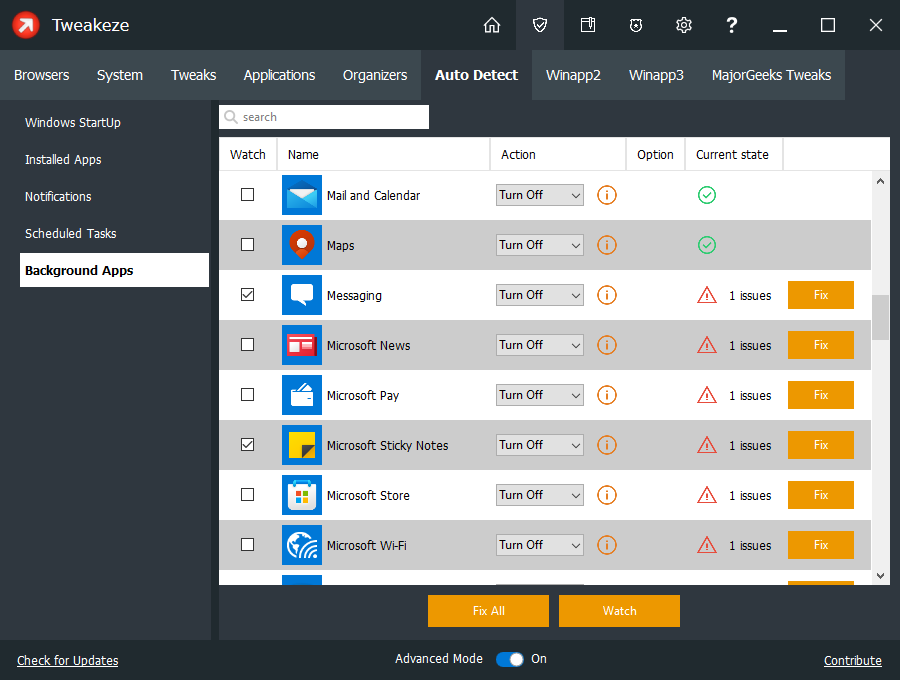900x680 pixels.
Task: Open the Contribute link
Action: [852, 660]
